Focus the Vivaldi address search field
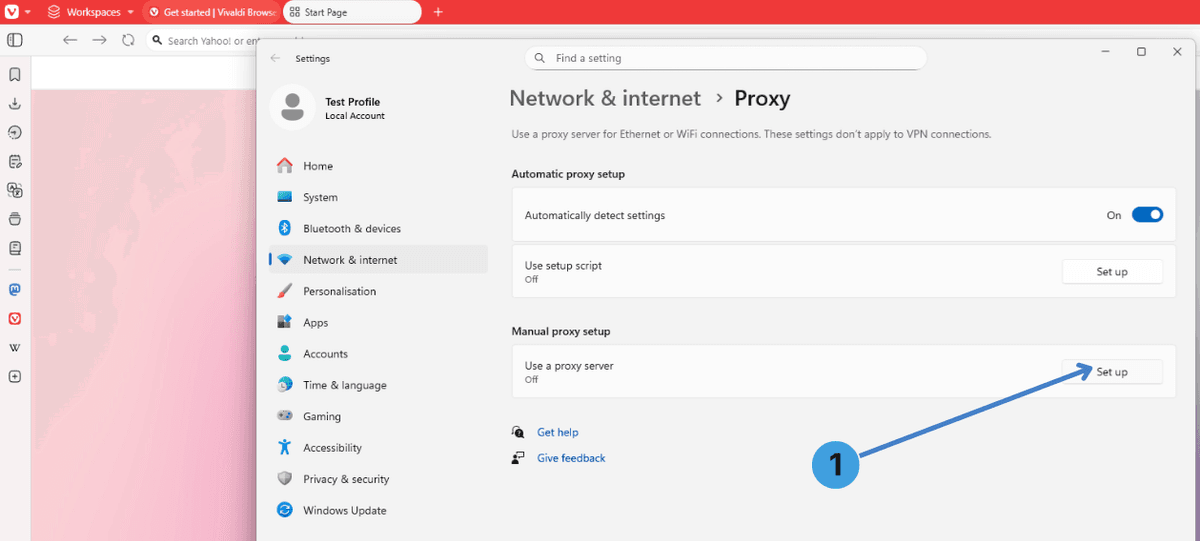 click(201, 41)
